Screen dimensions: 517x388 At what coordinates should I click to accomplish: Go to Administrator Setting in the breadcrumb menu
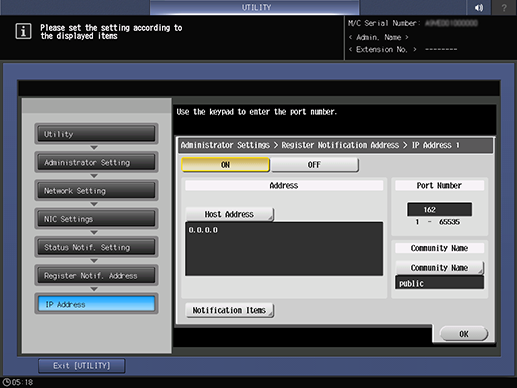pos(96,162)
